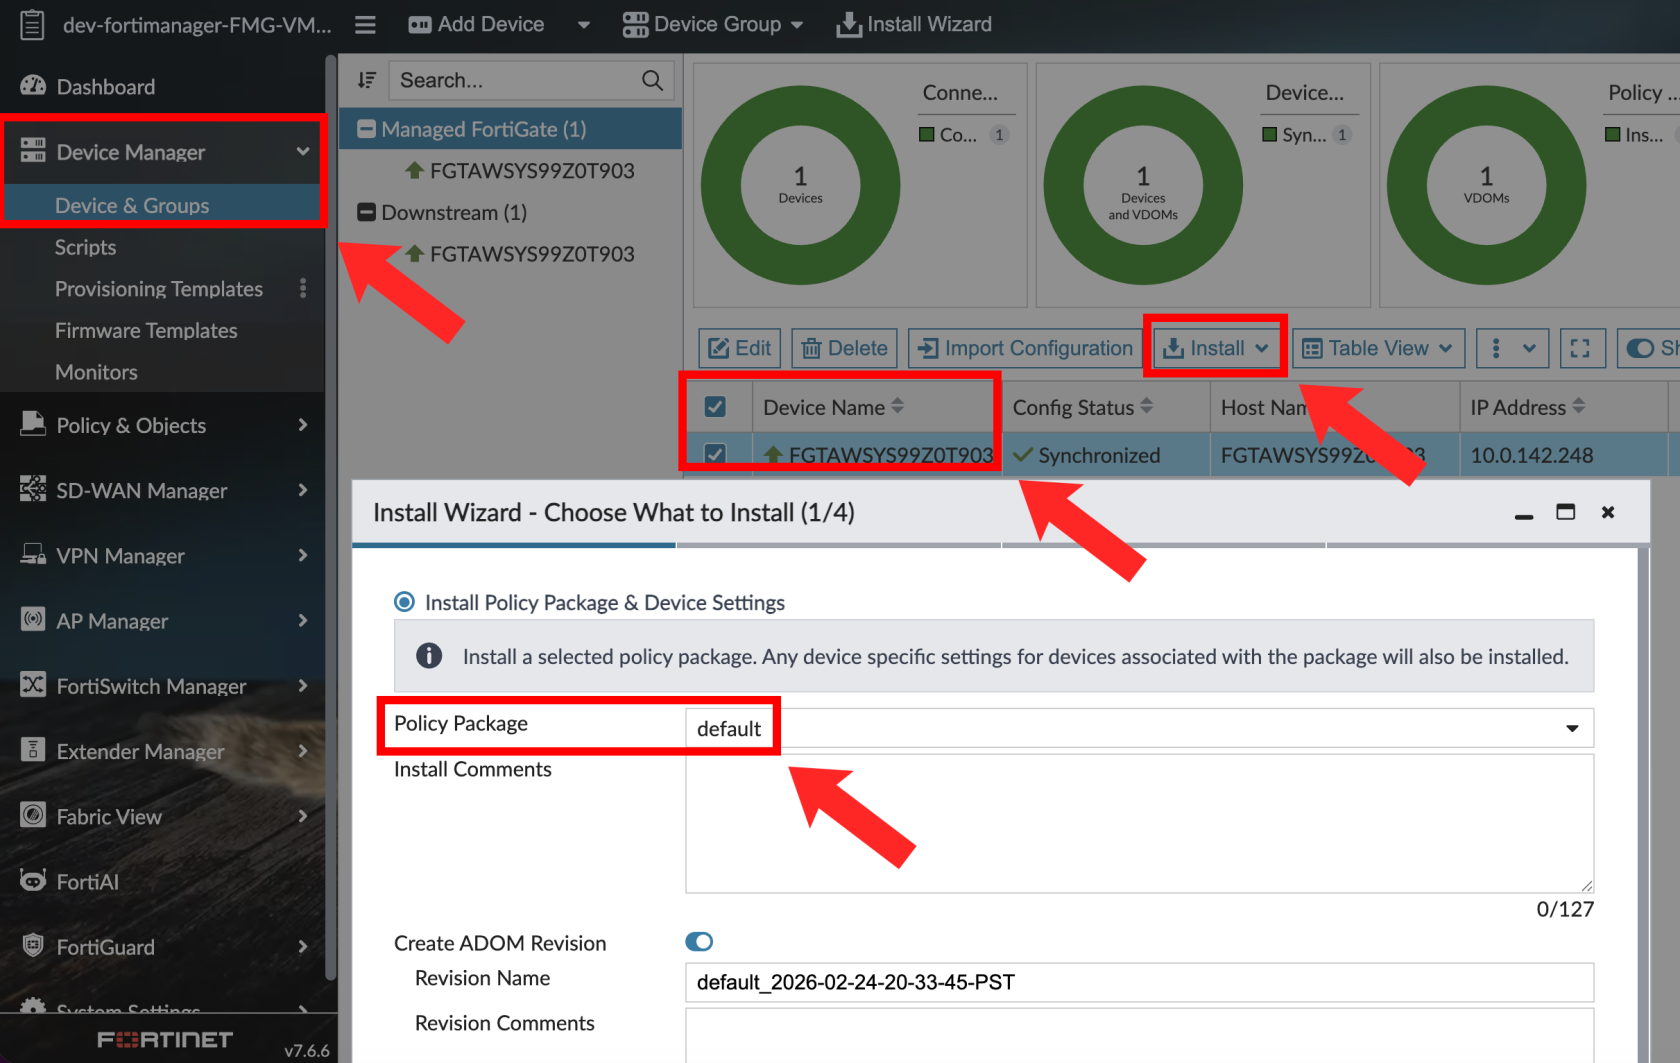Image resolution: width=1680 pixels, height=1063 pixels.
Task: Click the Install Comments text area
Action: tap(1138, 823)
